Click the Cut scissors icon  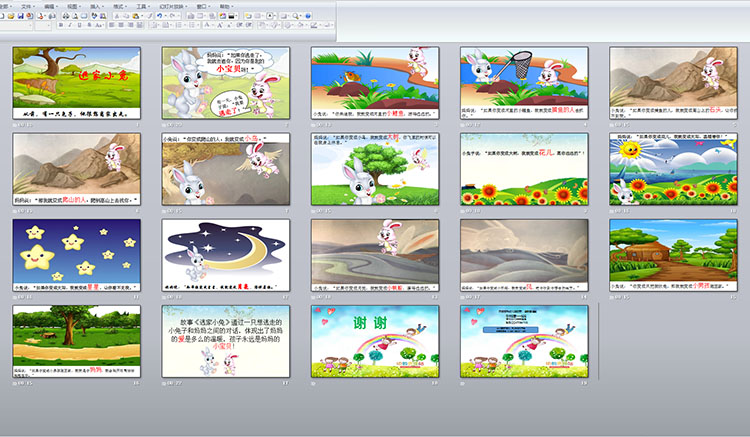click(117, 16)
